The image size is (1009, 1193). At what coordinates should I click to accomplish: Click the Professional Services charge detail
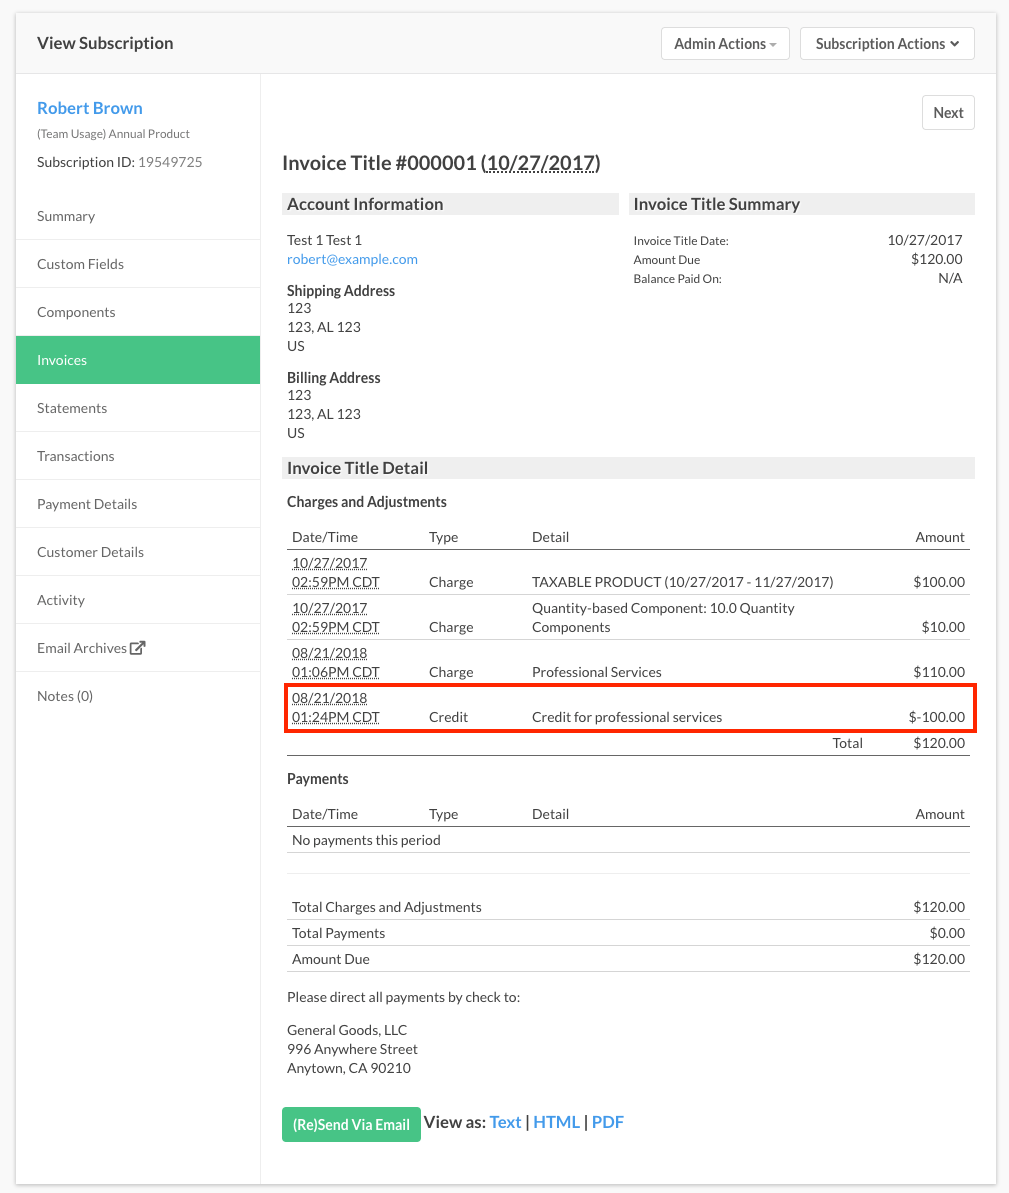click(597, 672)
